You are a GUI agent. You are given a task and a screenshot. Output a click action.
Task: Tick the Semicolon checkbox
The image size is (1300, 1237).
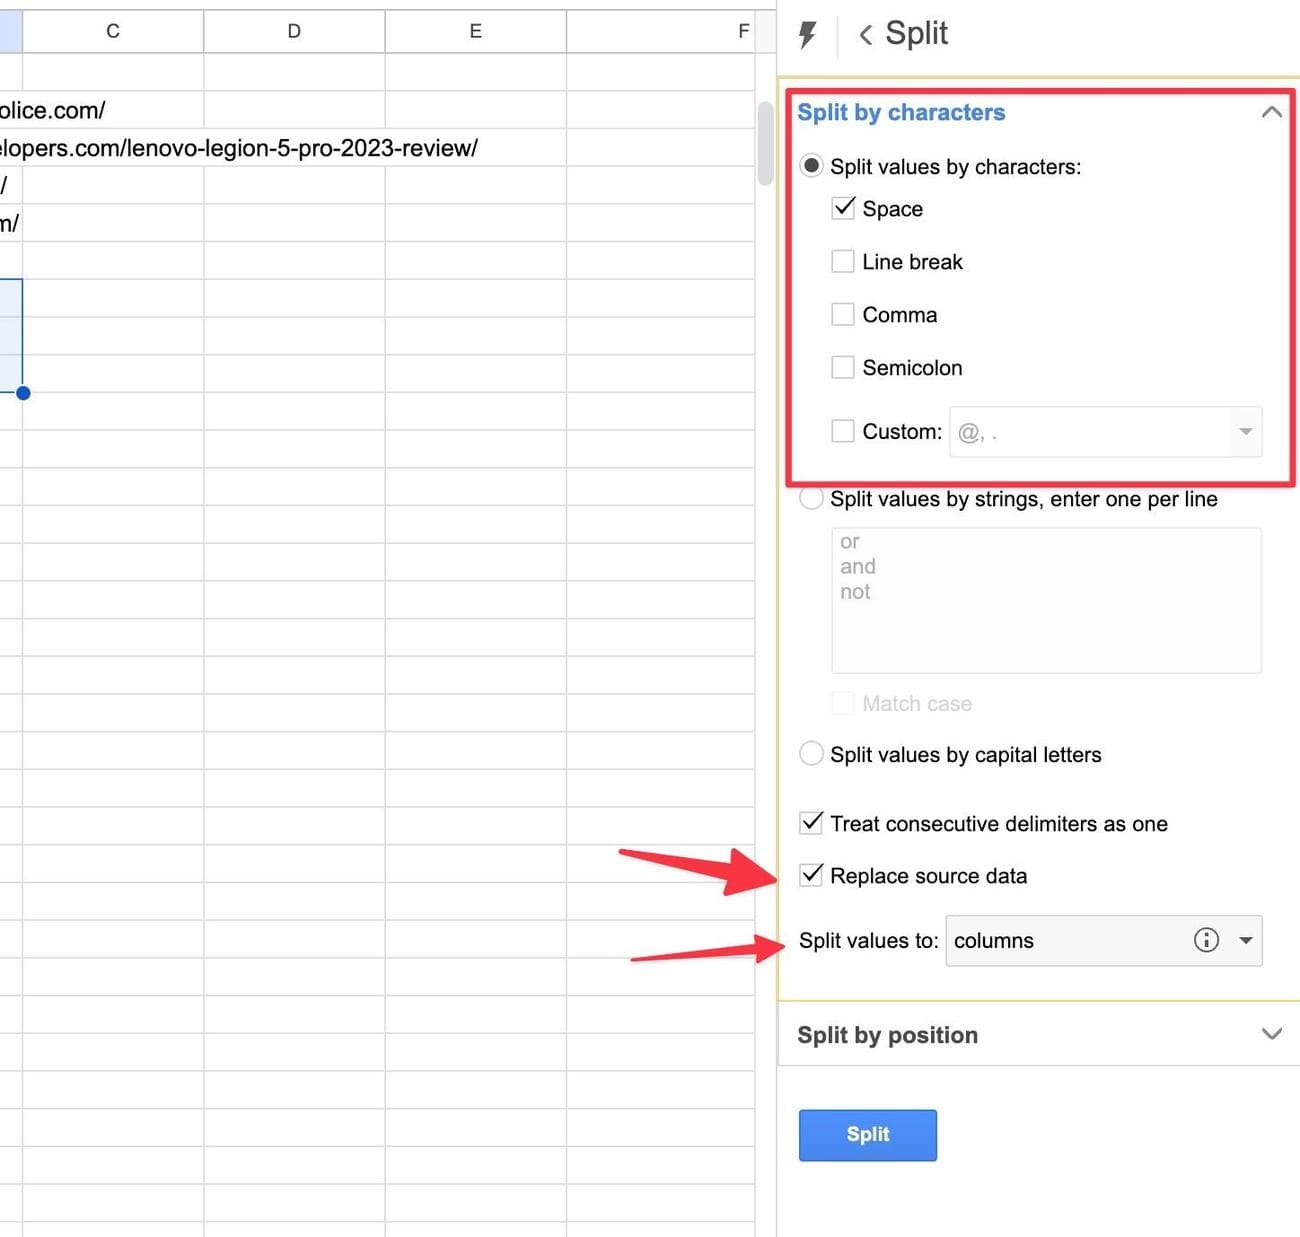click(844, 367)
